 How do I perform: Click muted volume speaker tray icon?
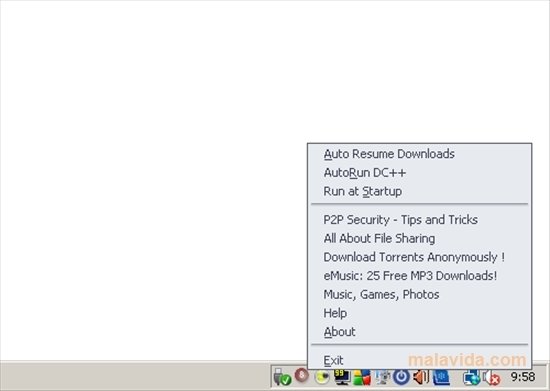[491, 378]
